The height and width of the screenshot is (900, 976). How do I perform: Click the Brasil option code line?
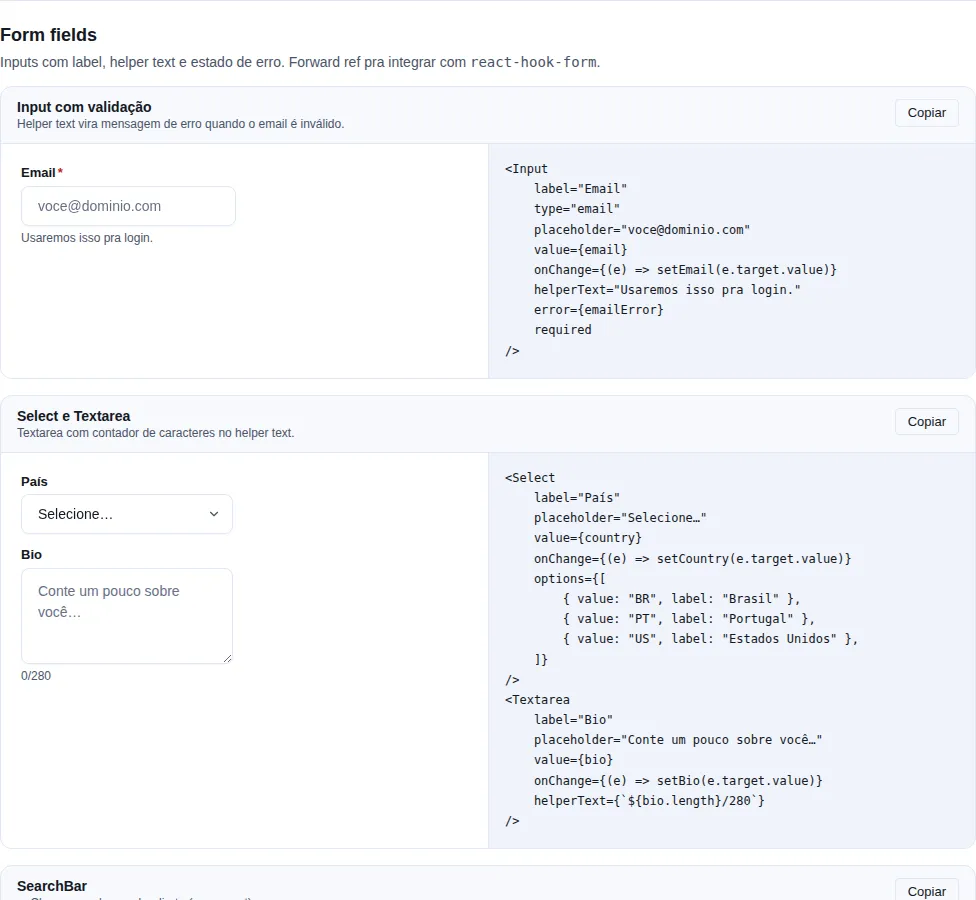[682, 598]
